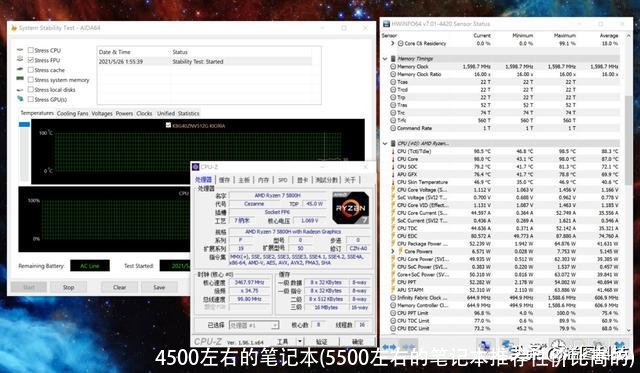Image resolution: width=640 pixels, height=373 pixels.
Task: Click the icon beside Infinity Fabric Clock
Action: [393, 298]
